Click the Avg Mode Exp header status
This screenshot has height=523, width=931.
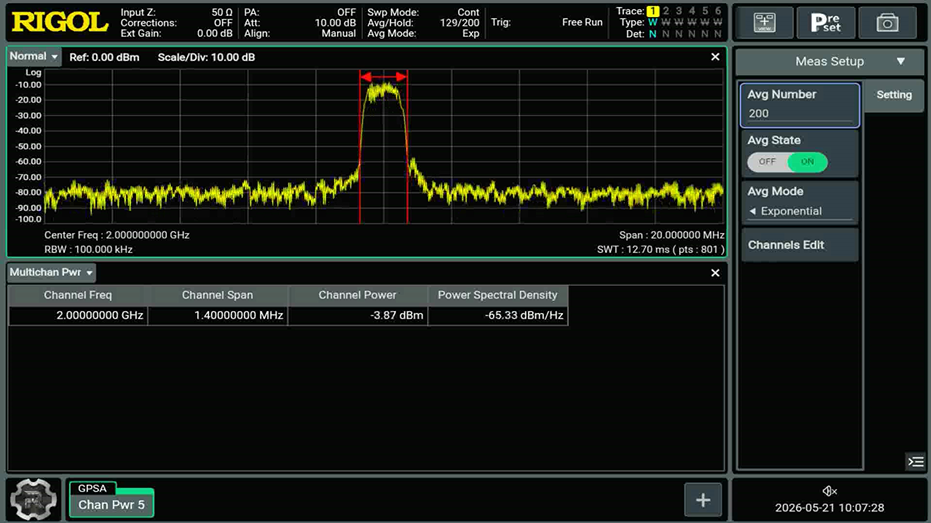pos(423,33)
